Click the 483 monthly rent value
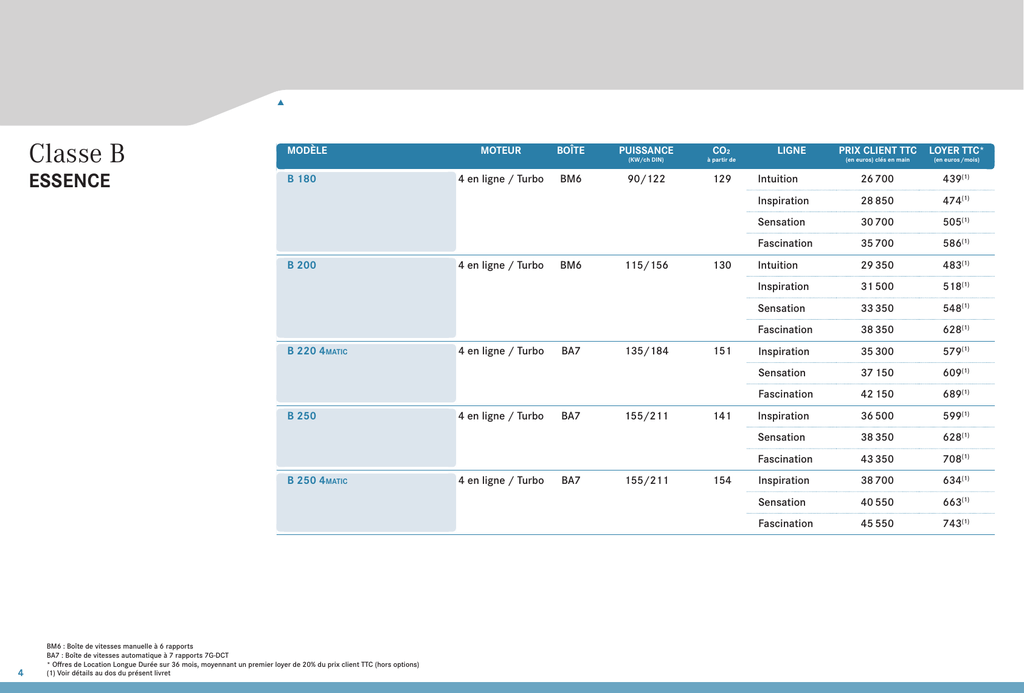Image resolution: width=1024 pixels, height=693 pixels. [x=955, y=265]
